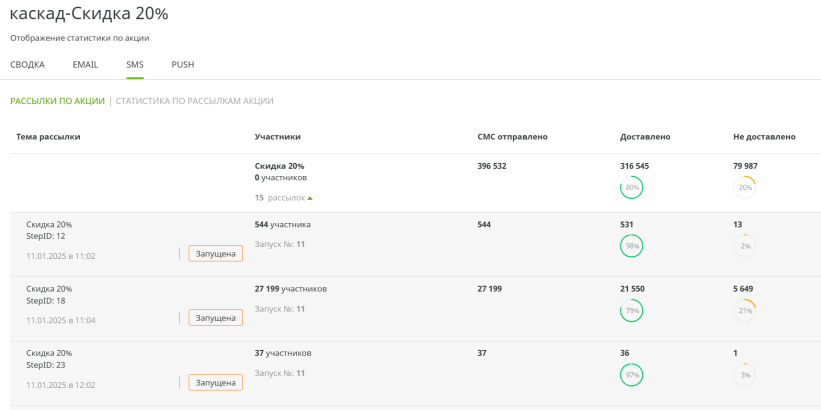The height and width of the screenshot is (410, 821).
Task: Click Запущена status for StepID 18
Action: coord(215,318)
